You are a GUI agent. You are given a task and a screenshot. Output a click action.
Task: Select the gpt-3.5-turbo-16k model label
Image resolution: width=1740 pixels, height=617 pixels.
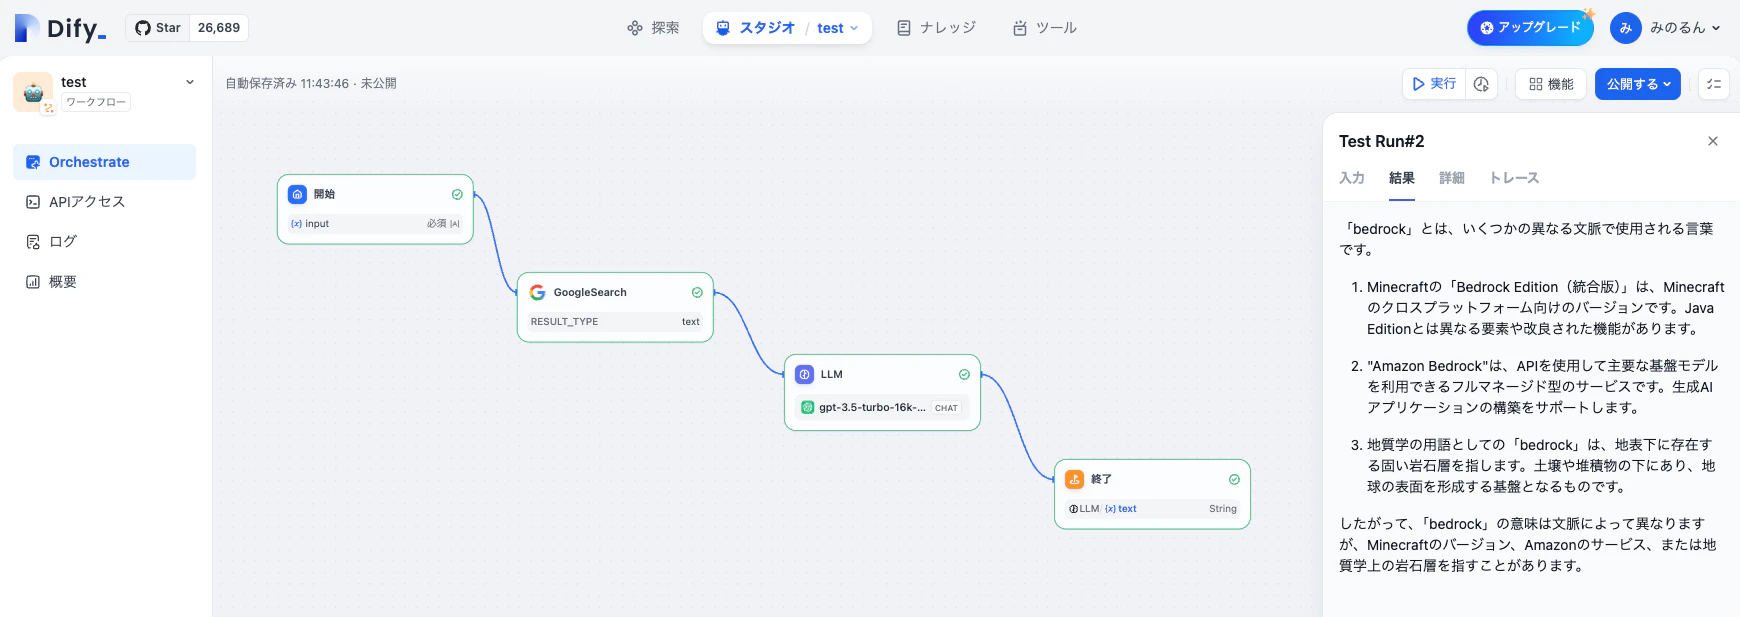point(872,408)
